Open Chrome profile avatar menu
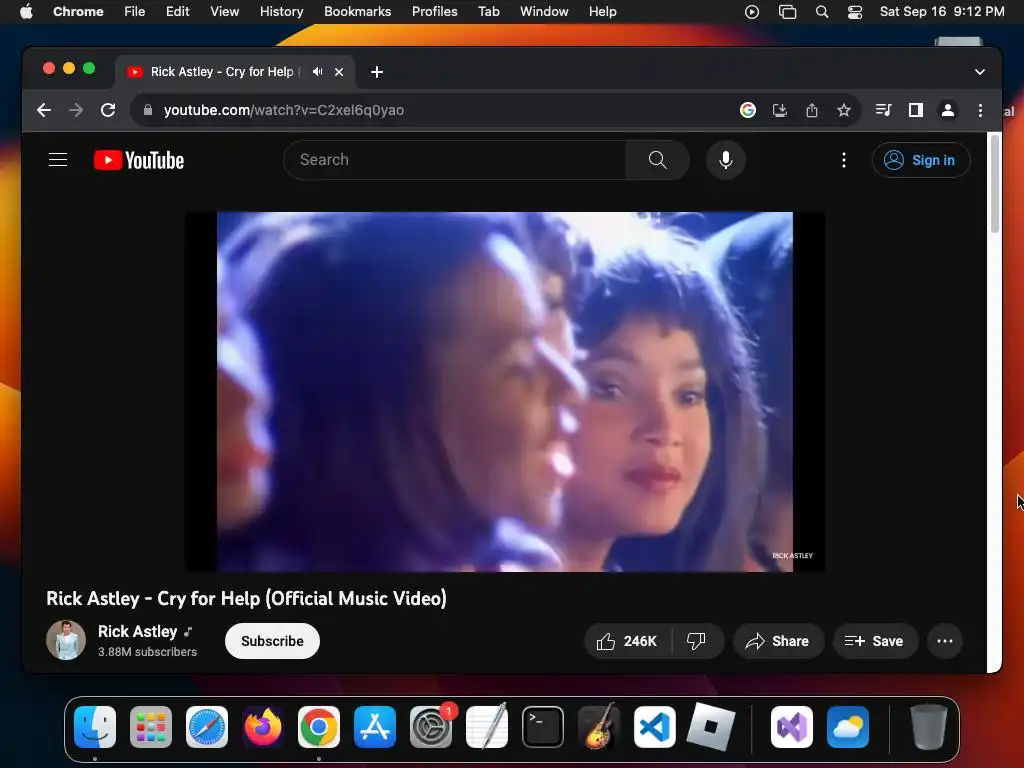The image size is (1024, 768). 948,110
